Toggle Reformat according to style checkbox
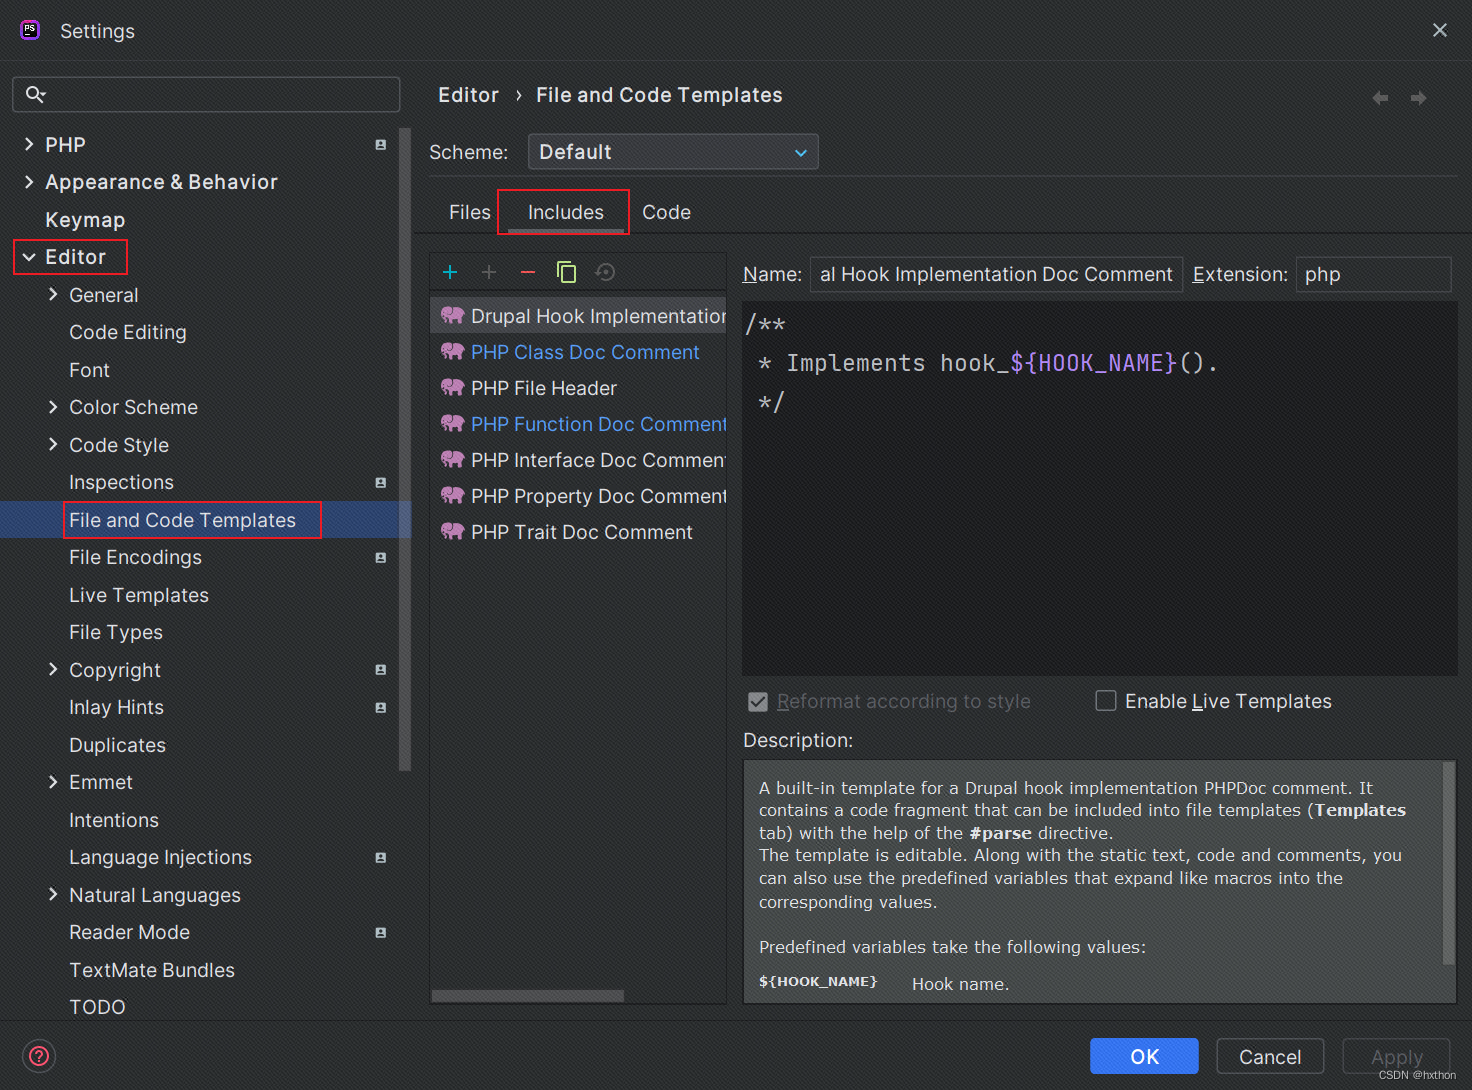The width and height of the screenshot is (1472, 1090). pos(758,702)
